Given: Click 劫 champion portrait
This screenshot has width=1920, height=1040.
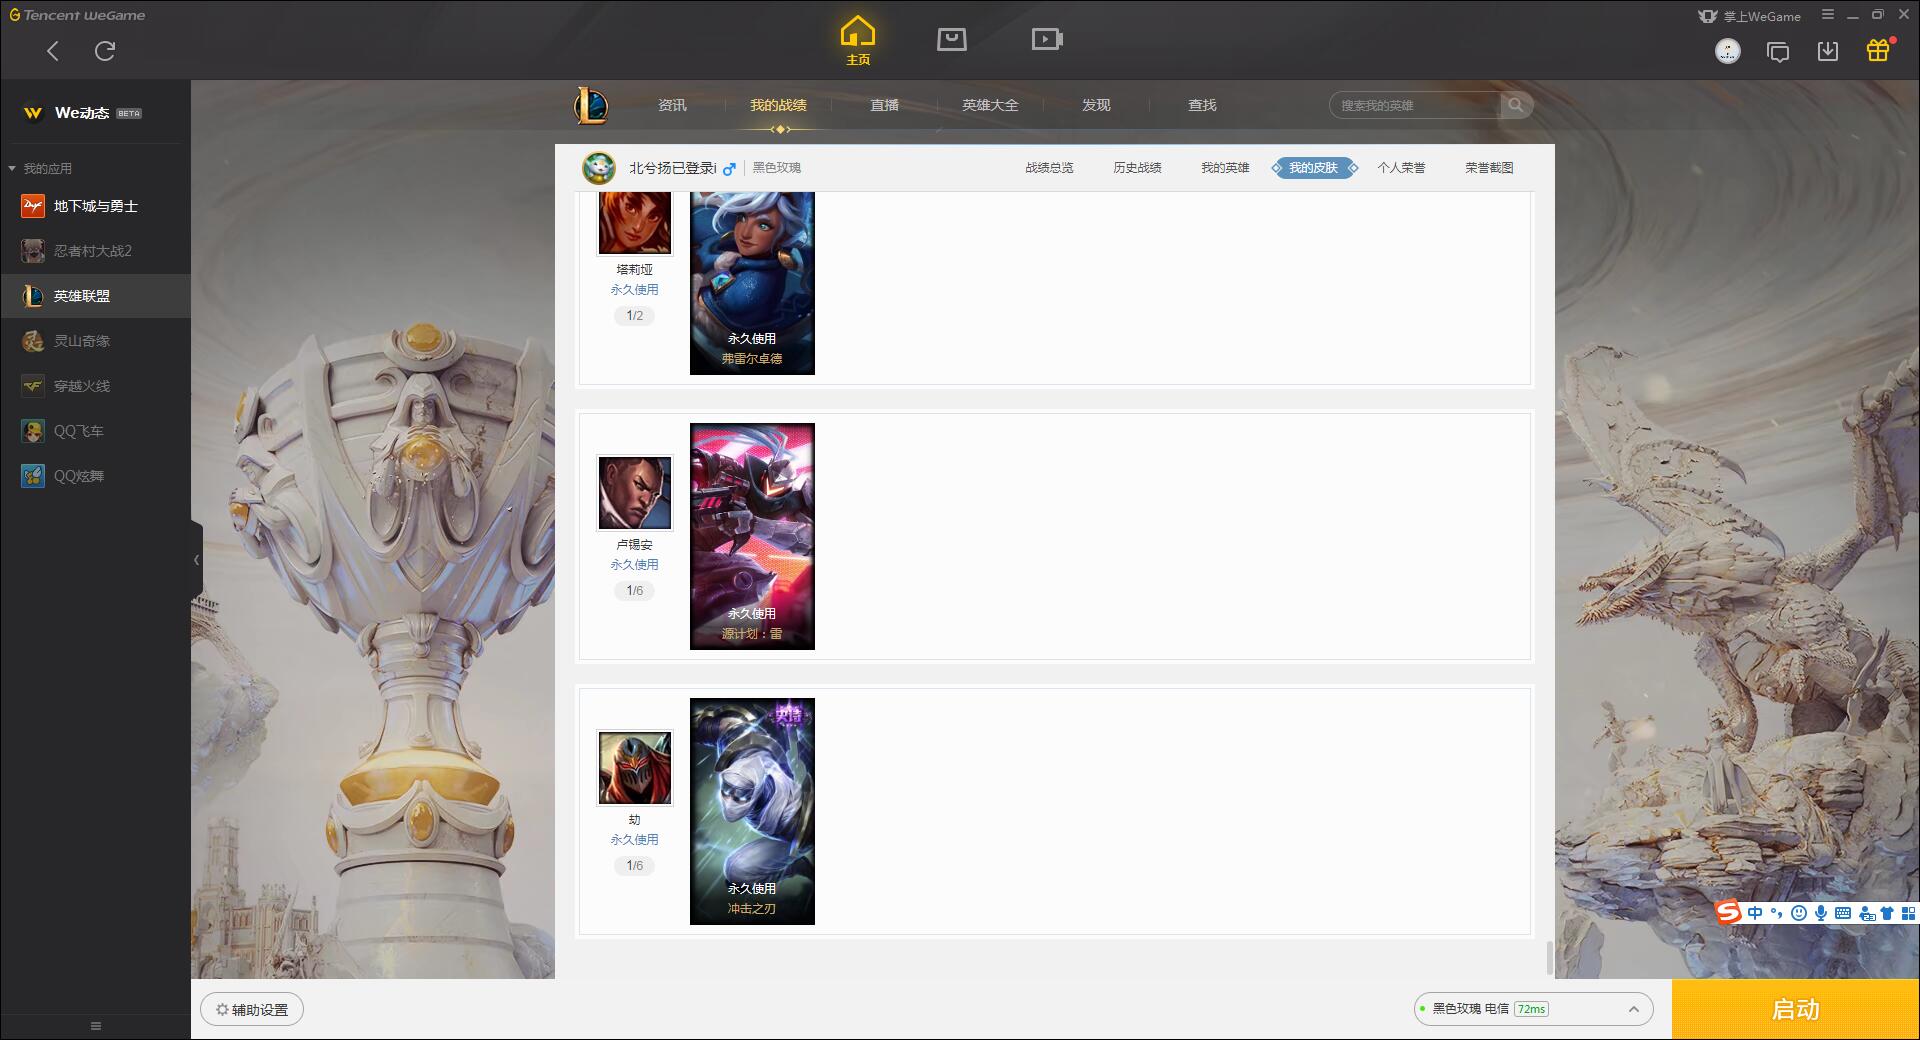Looking at the screenshot, I should [635, 768].
